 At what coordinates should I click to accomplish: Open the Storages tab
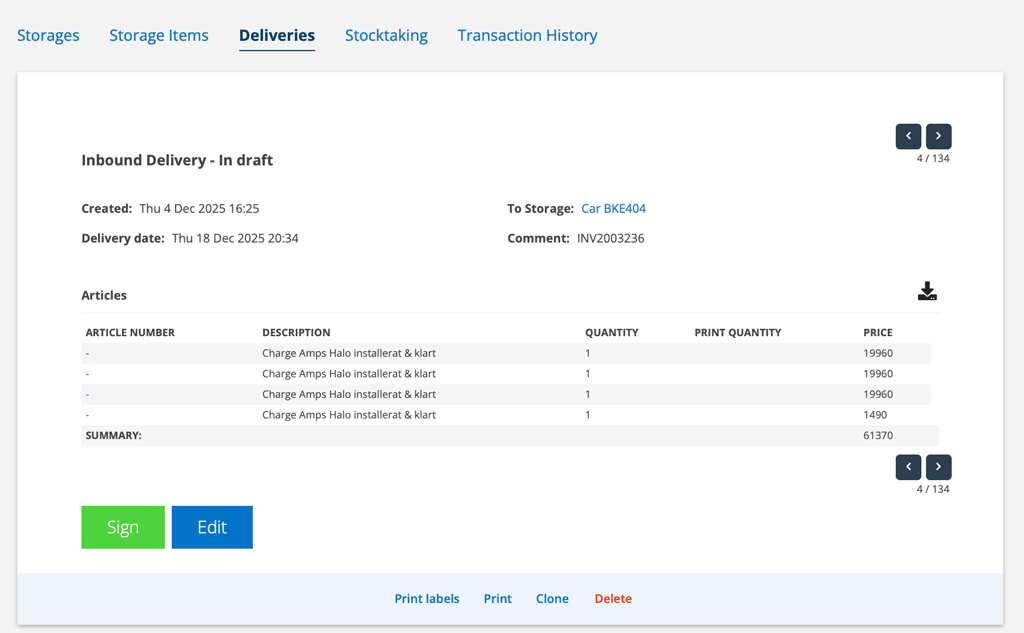pyautogui.click(x=48, y=35)
